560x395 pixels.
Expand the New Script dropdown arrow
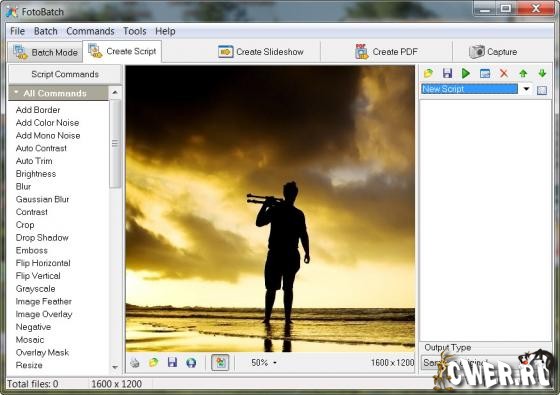[x=526, y=89]
